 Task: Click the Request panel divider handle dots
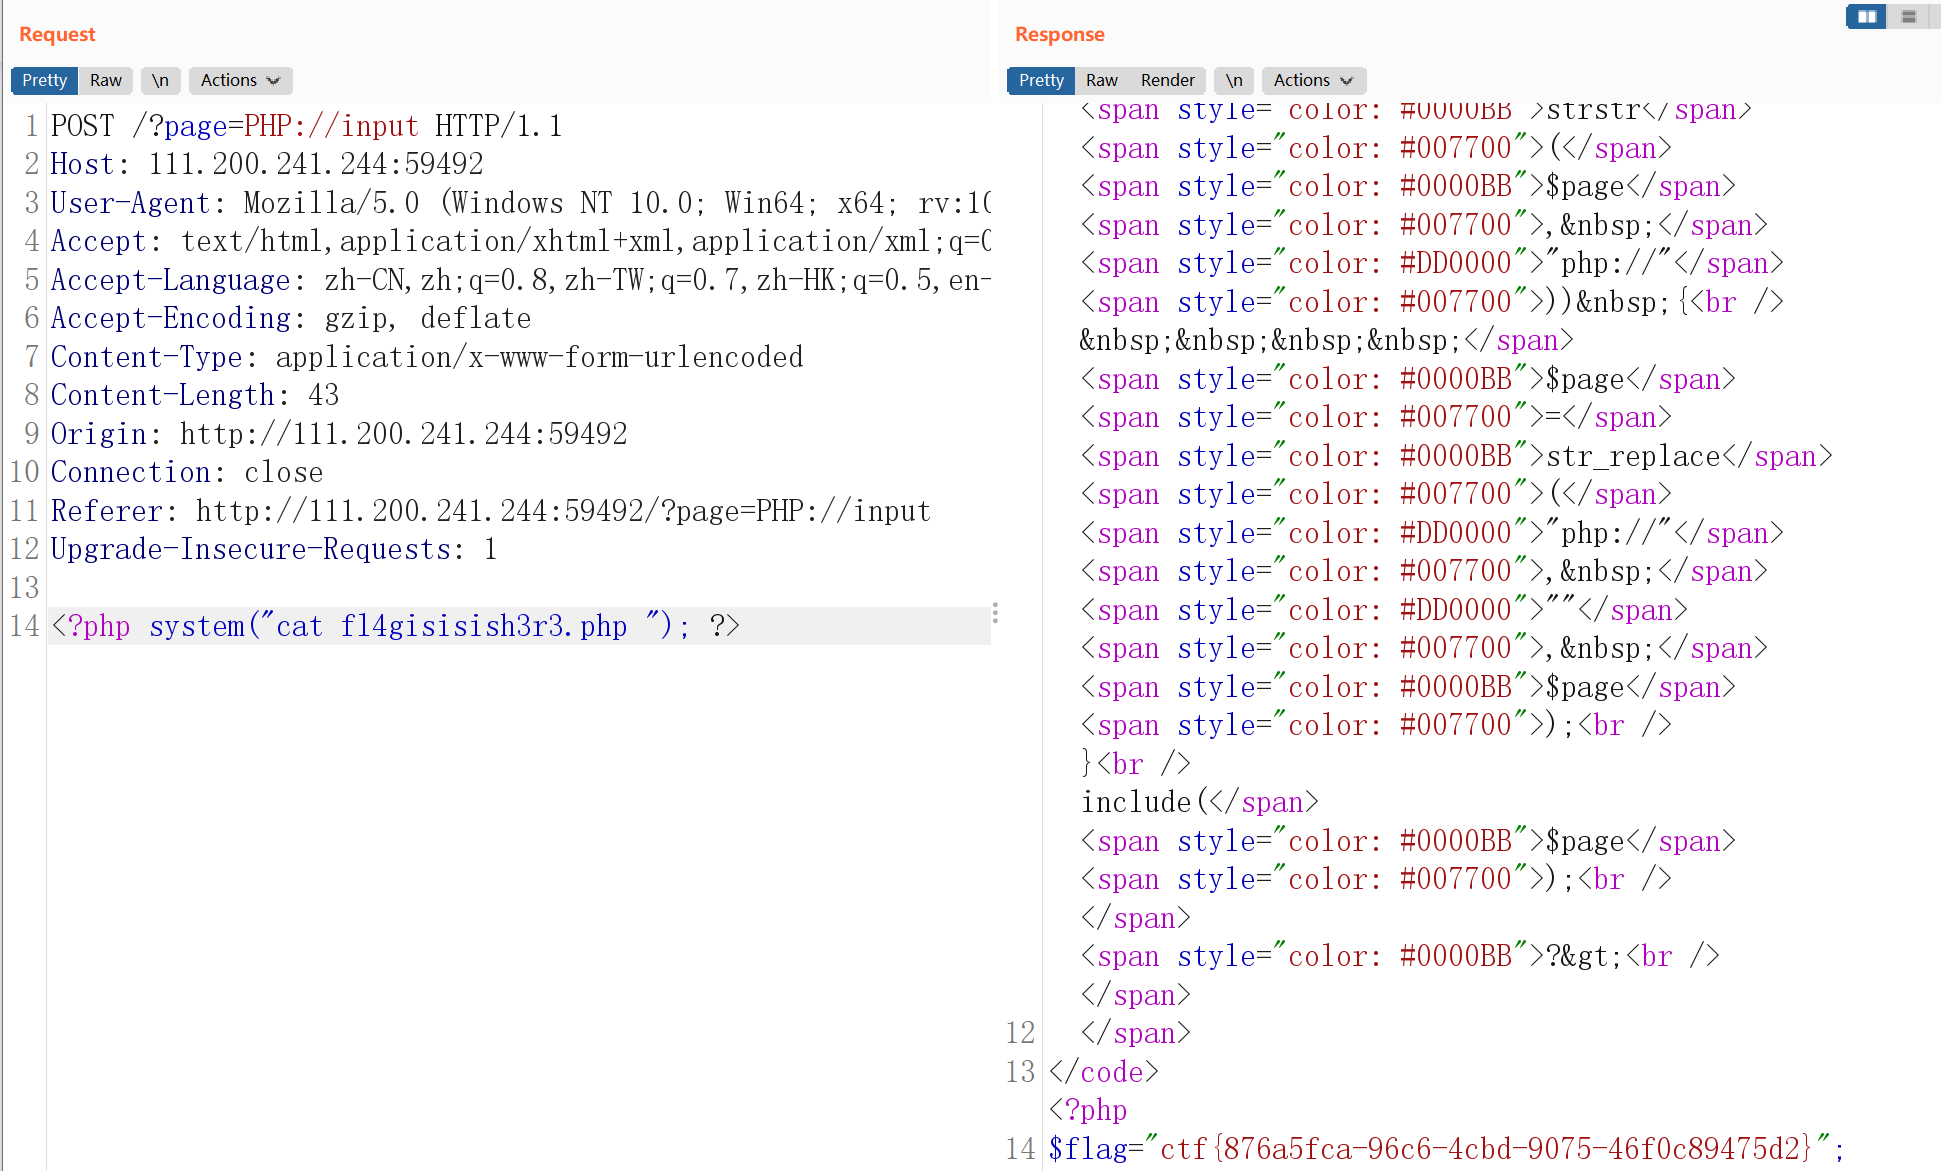pos(995,613)
